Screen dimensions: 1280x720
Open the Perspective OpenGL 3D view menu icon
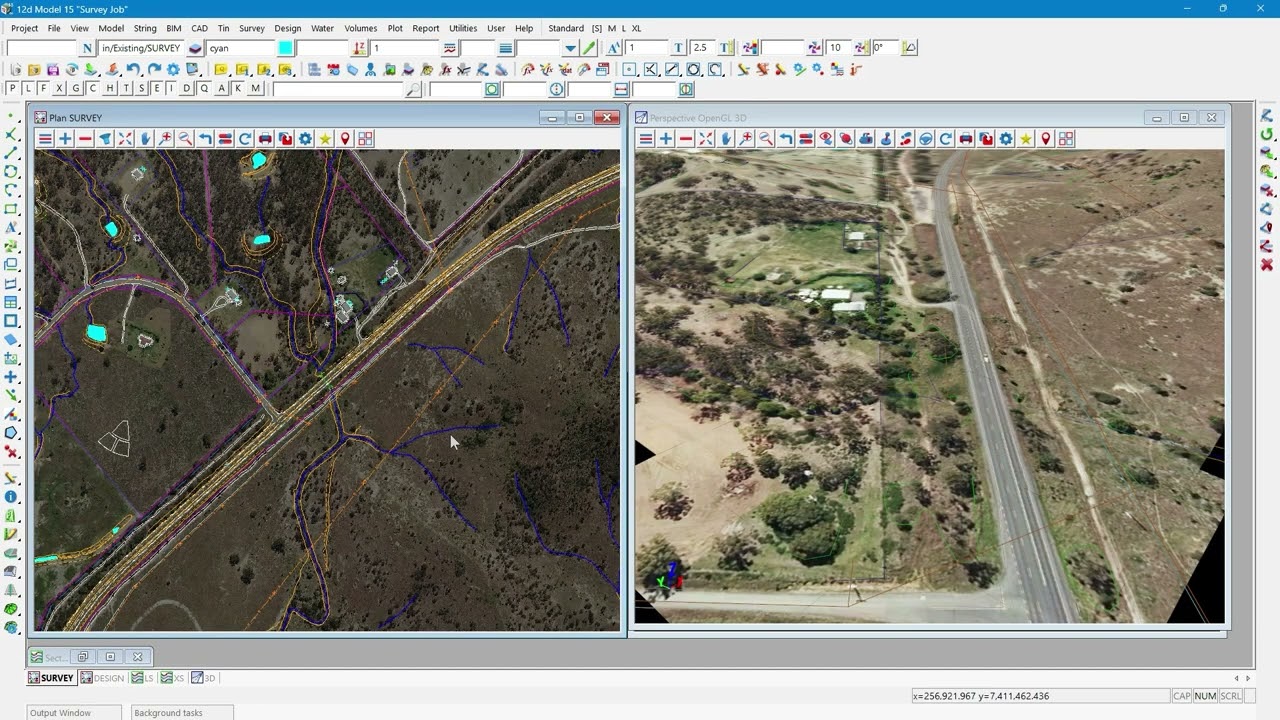(x=646, y=139)
